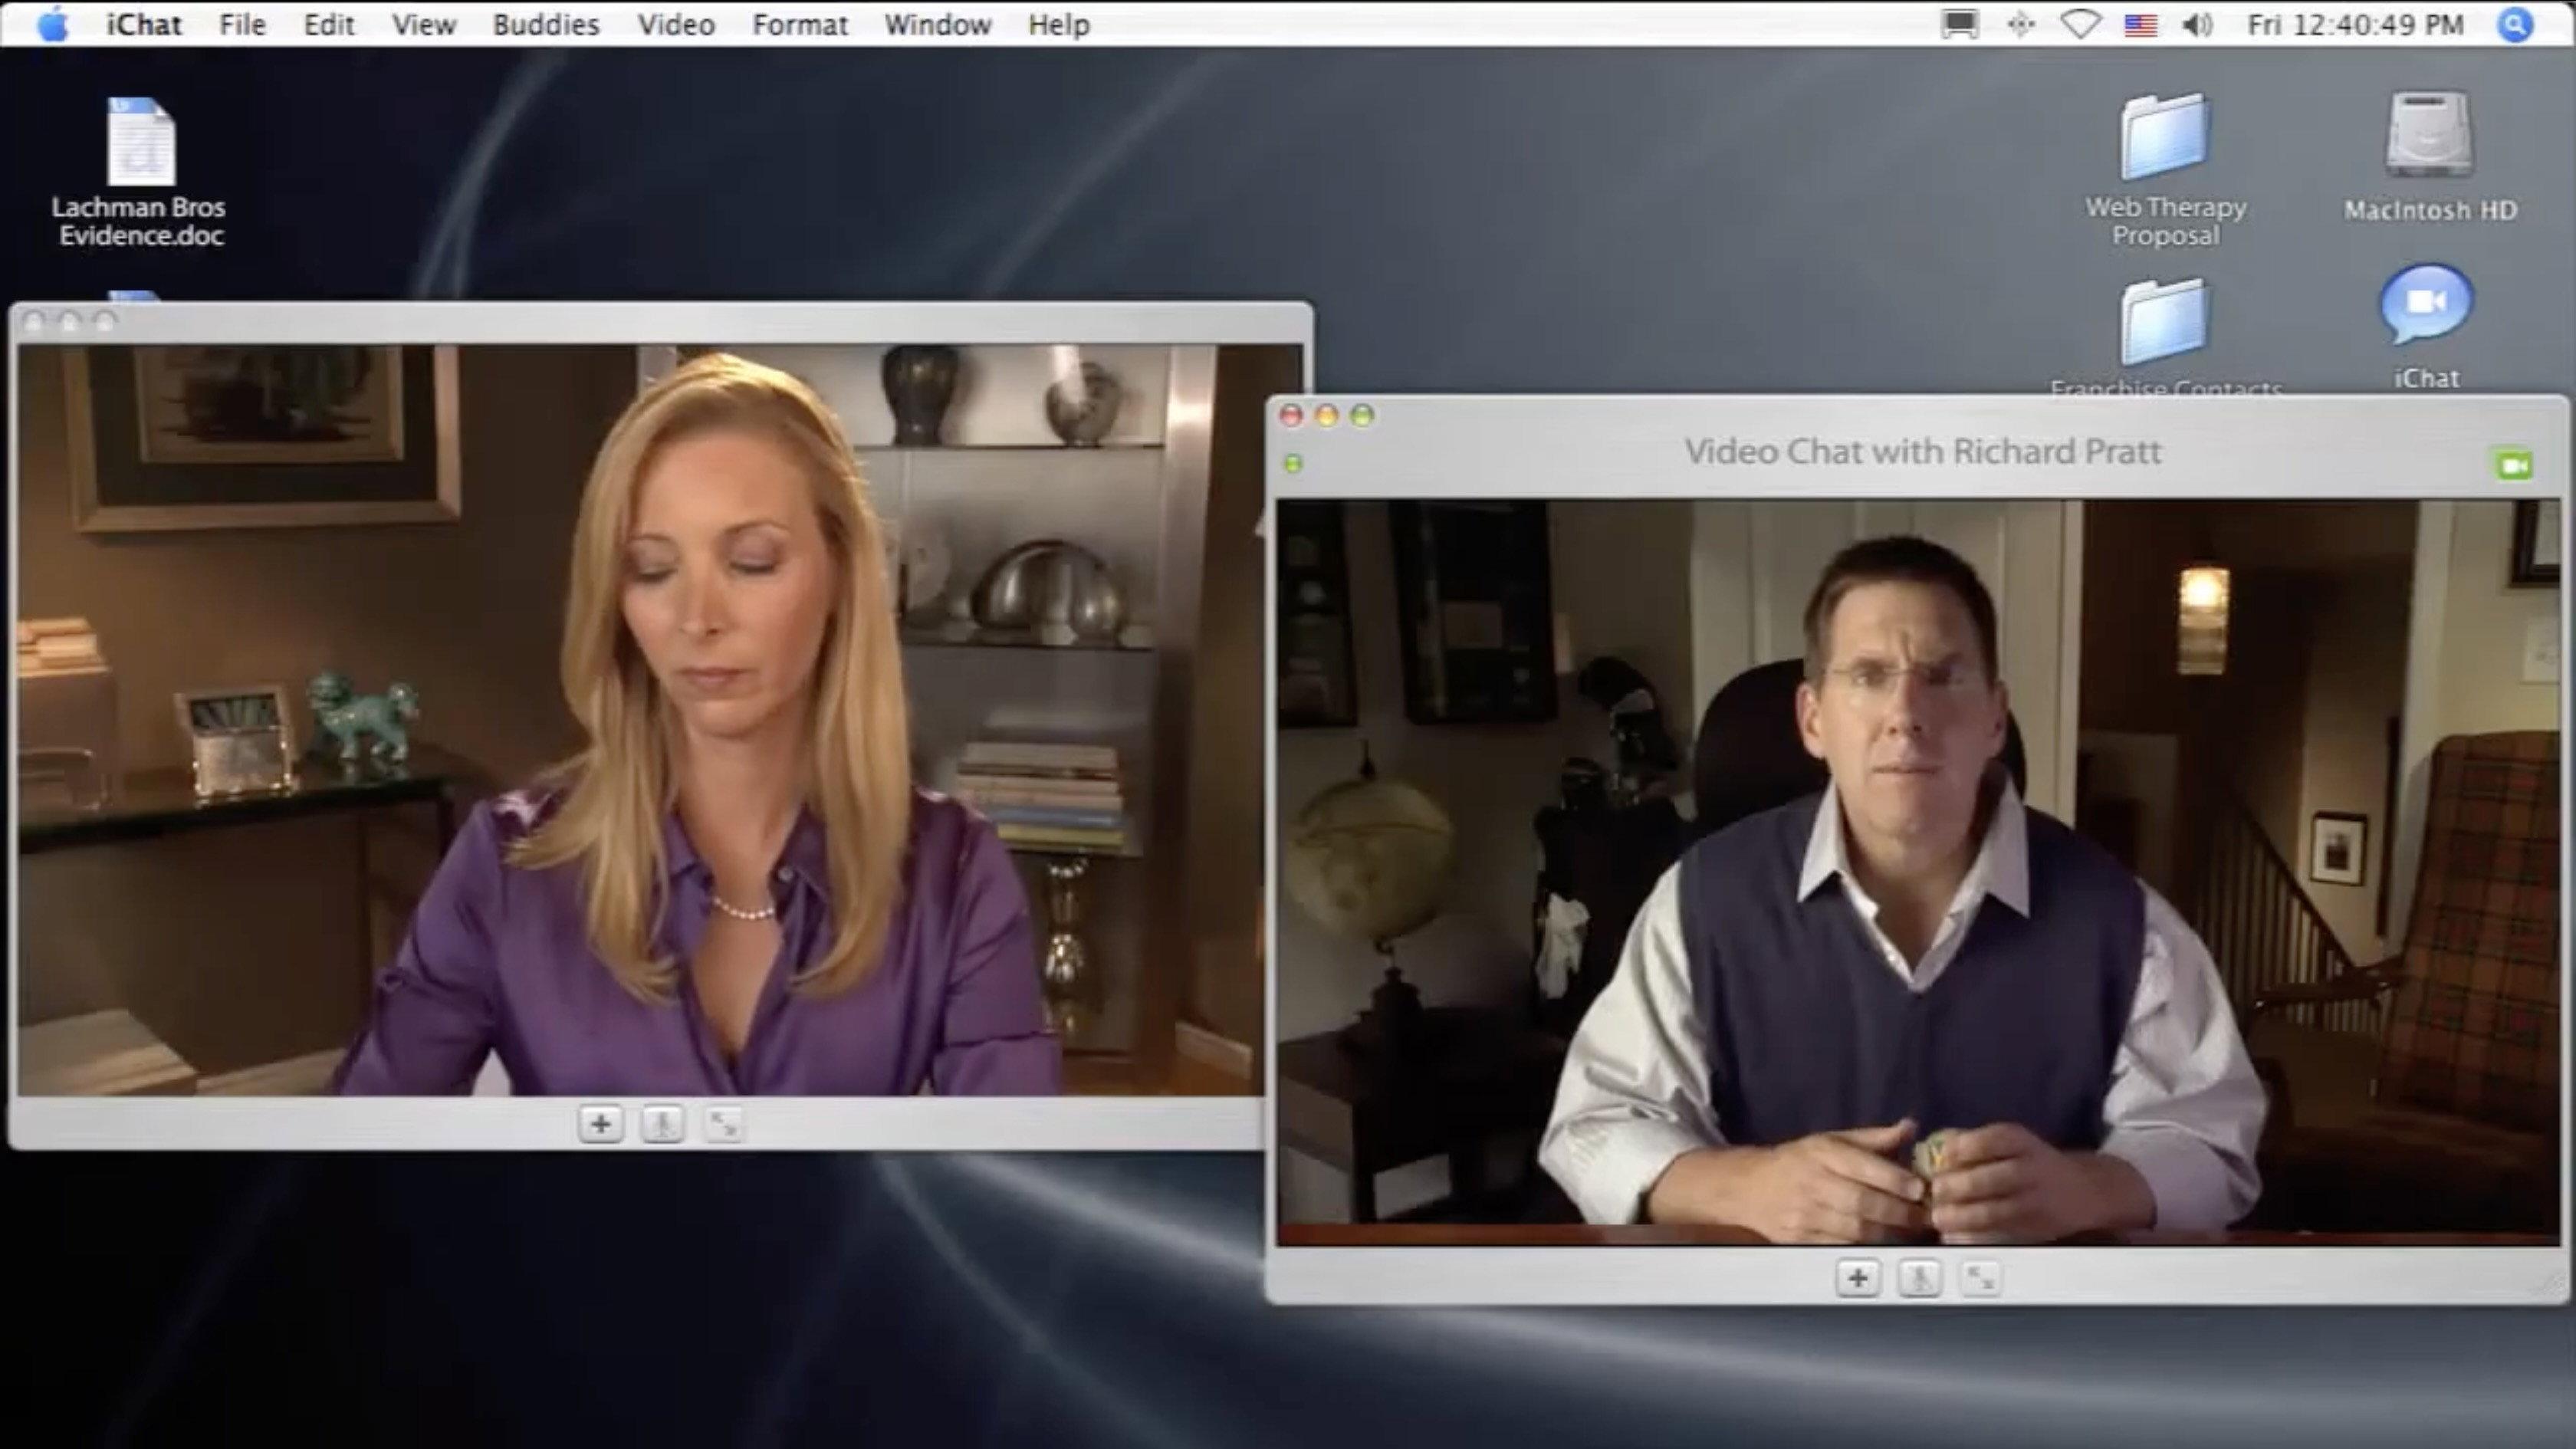Enter full screen in Richard Pratt chat window
The image size is (2576, 1449).
pyautogui.click(x=1981, y=1278)
